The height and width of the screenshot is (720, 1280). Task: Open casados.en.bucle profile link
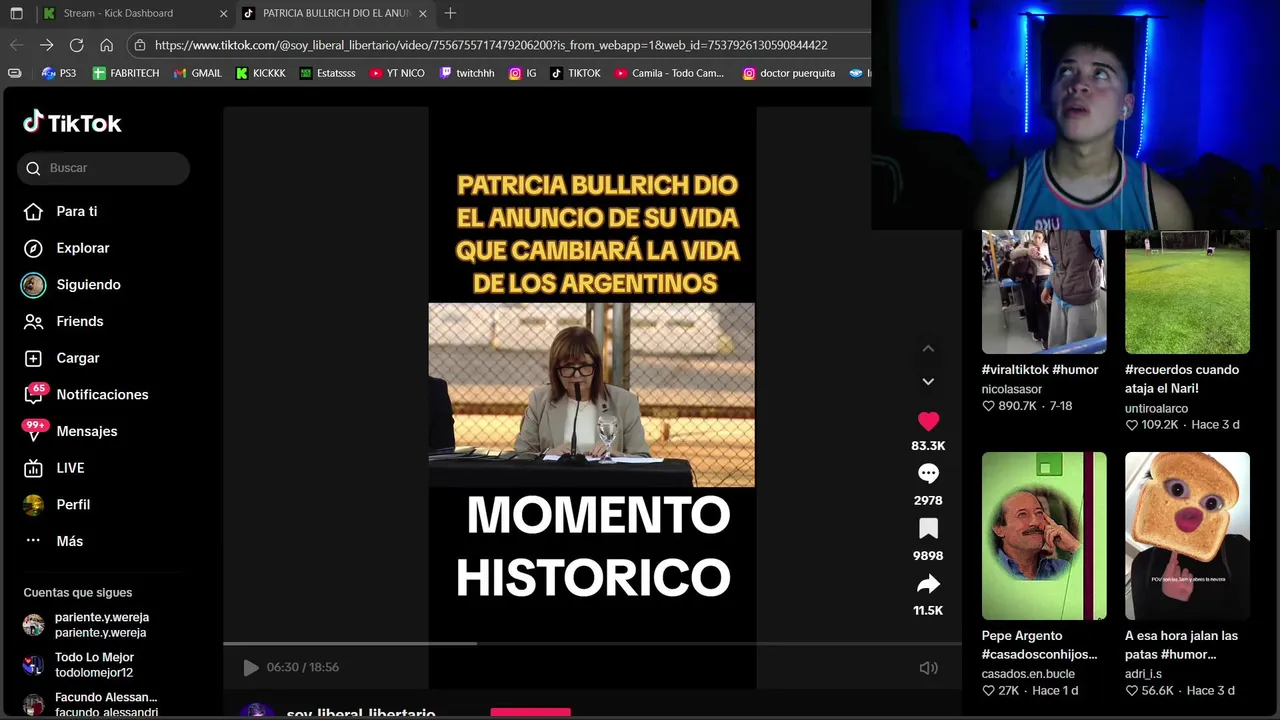click(1028, 674)
